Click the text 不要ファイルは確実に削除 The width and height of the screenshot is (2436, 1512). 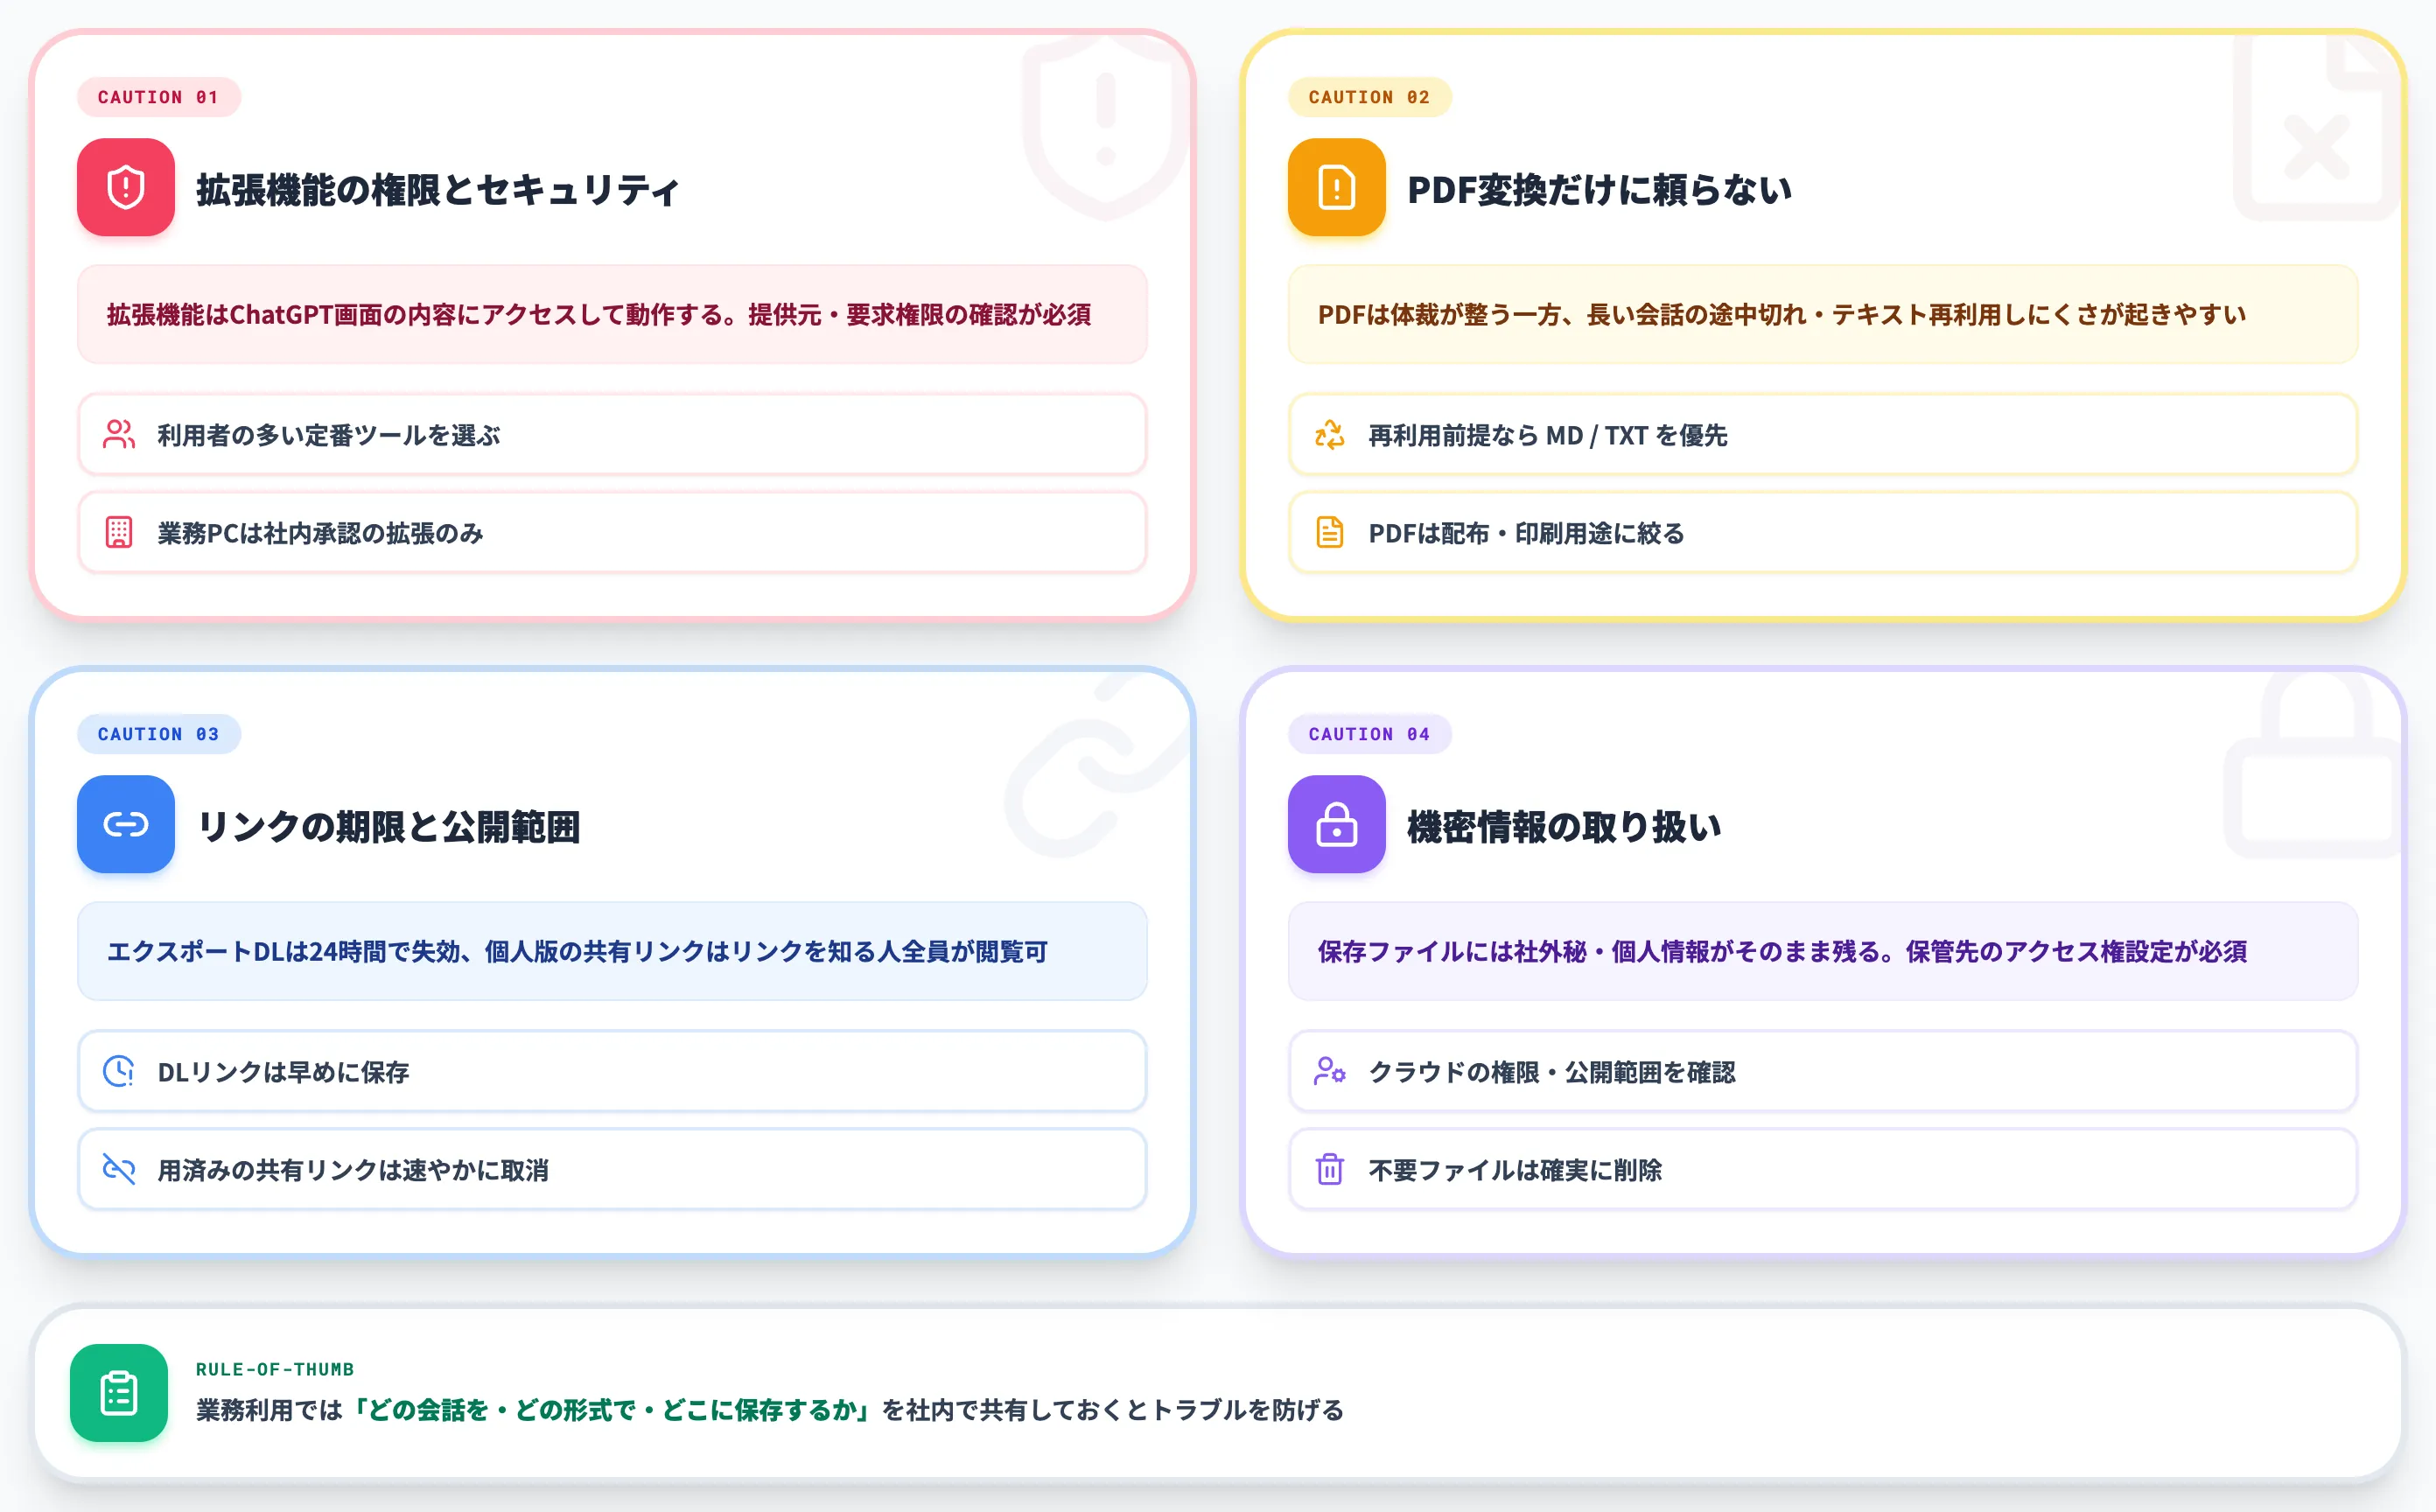(x=1515, y=1170)
